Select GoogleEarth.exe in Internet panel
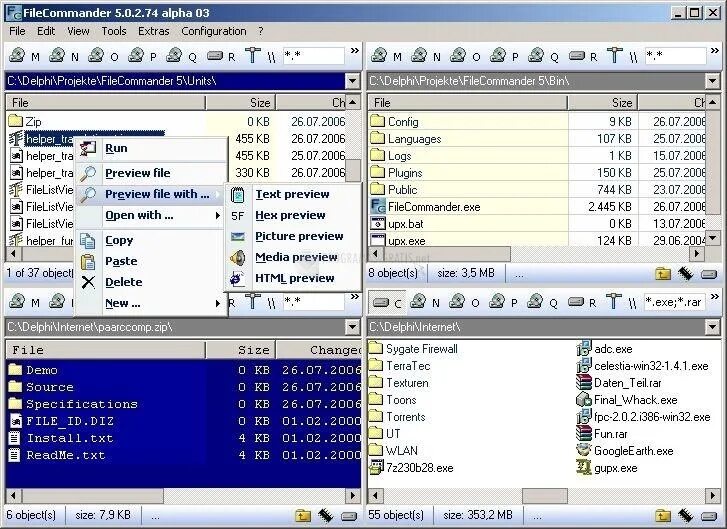727x529 pixels. (x=633, y=451)
